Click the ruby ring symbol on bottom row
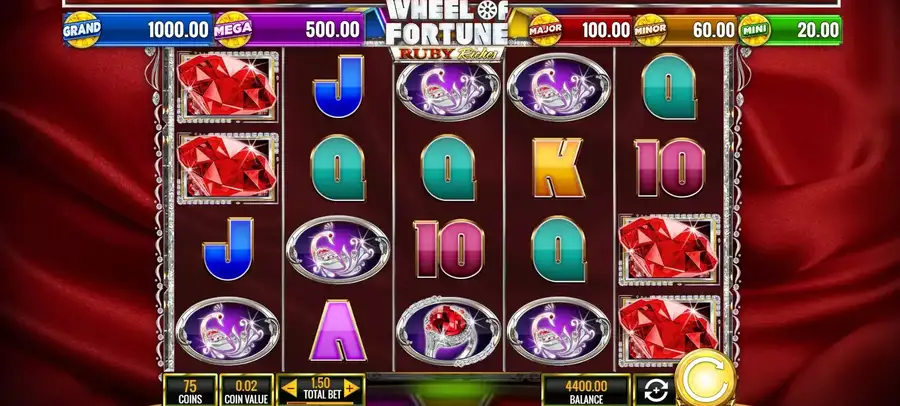The width and height of the screenshot is (900, 406). (x=449, y=331)
